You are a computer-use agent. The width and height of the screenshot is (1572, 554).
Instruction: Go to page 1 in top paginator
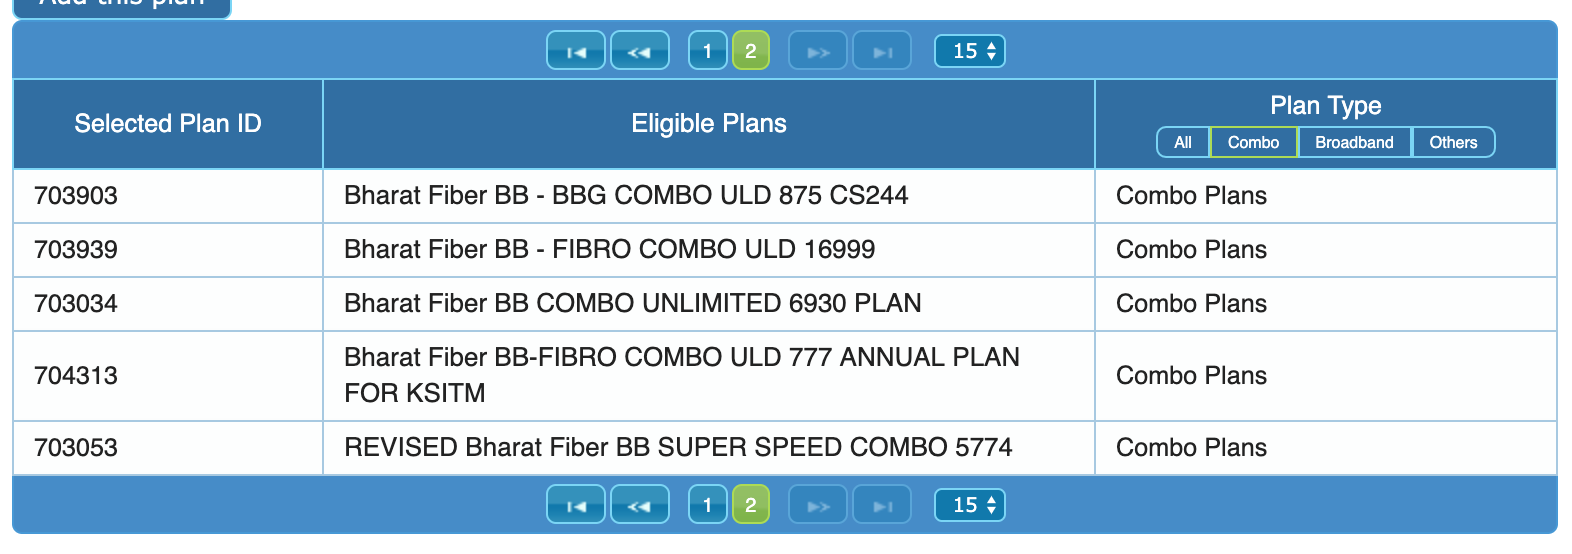click(707, 51)
